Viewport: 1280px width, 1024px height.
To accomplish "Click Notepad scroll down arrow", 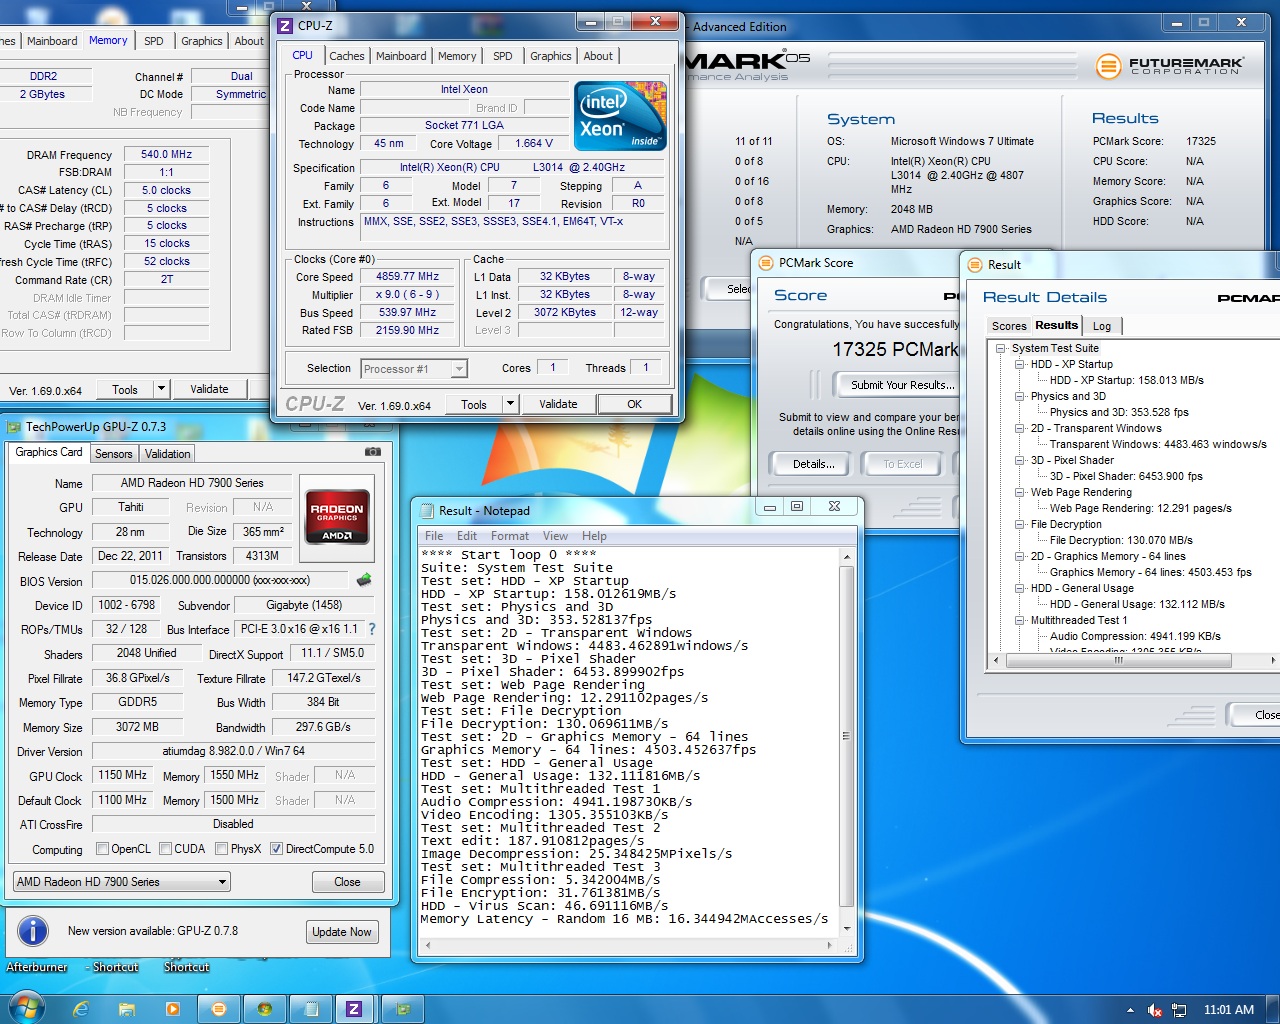I will [847, 928].
